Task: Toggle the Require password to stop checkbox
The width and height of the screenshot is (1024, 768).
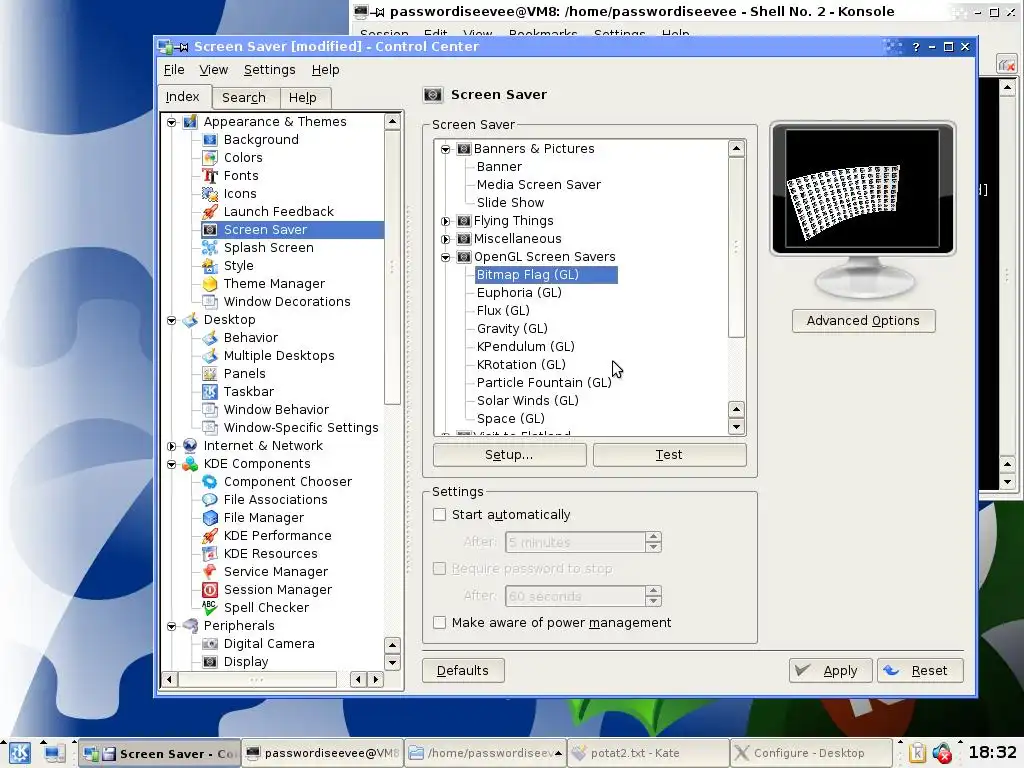Action: pos(440,569)
